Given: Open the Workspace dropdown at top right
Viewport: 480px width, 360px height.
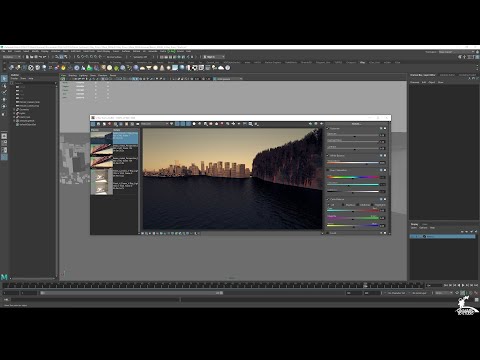Looking at the screenshot, I should [458, 52].
